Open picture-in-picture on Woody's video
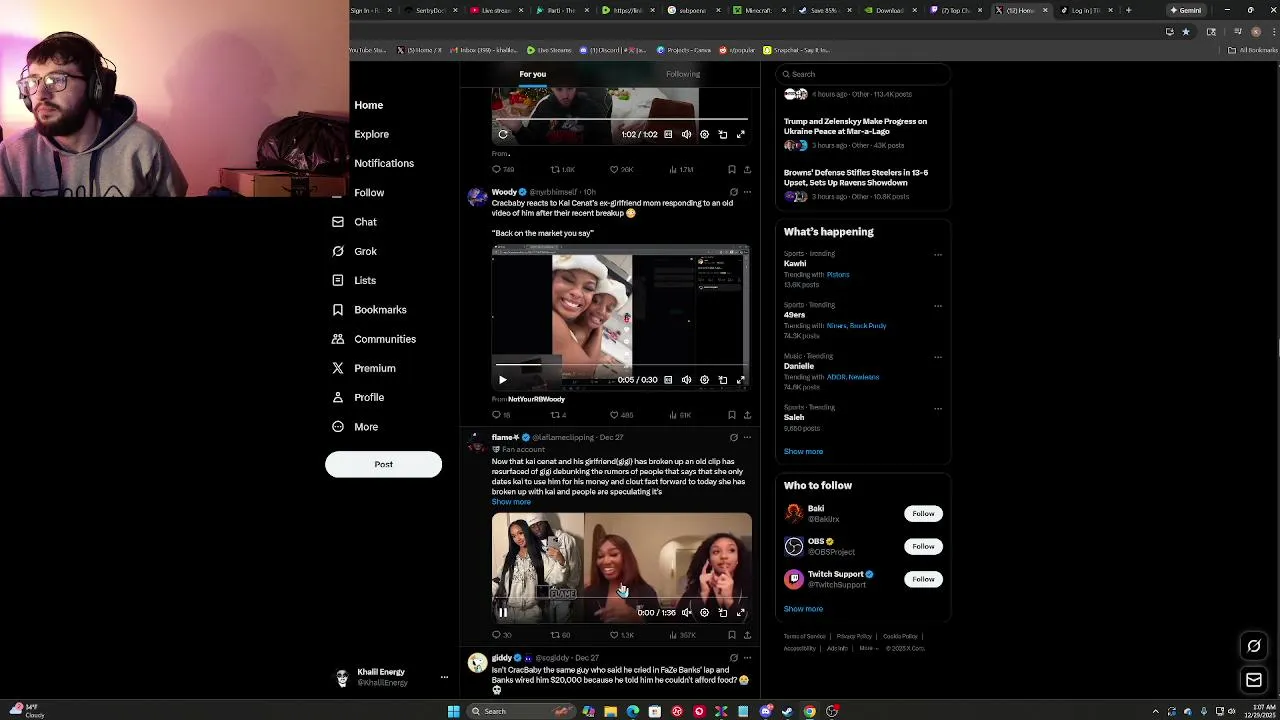Screen dimensions: 1280x720 point(723,380)
